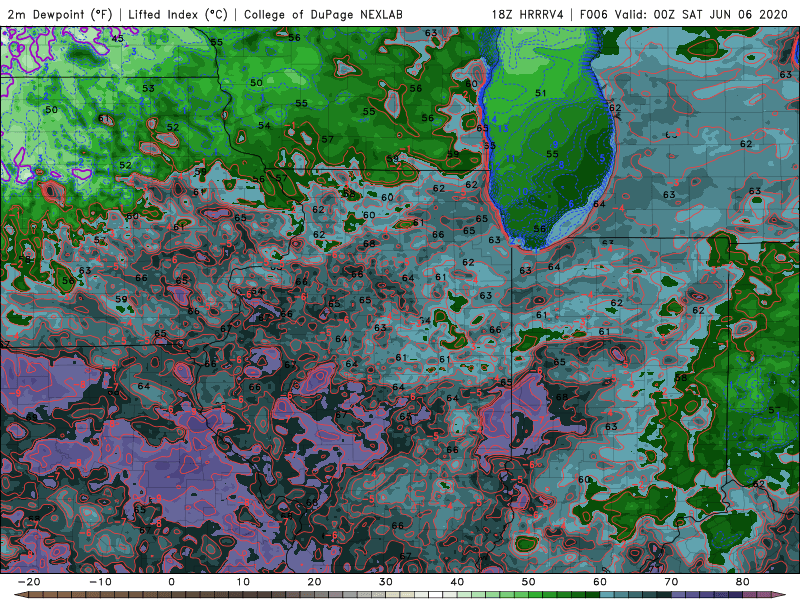
Task: Click the 'College of DuPage NEXLAB' credit text
Action: pos(323,15)
